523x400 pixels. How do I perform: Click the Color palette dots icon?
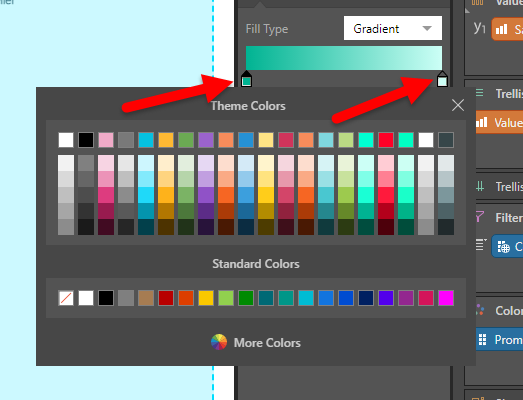[480, 310]
